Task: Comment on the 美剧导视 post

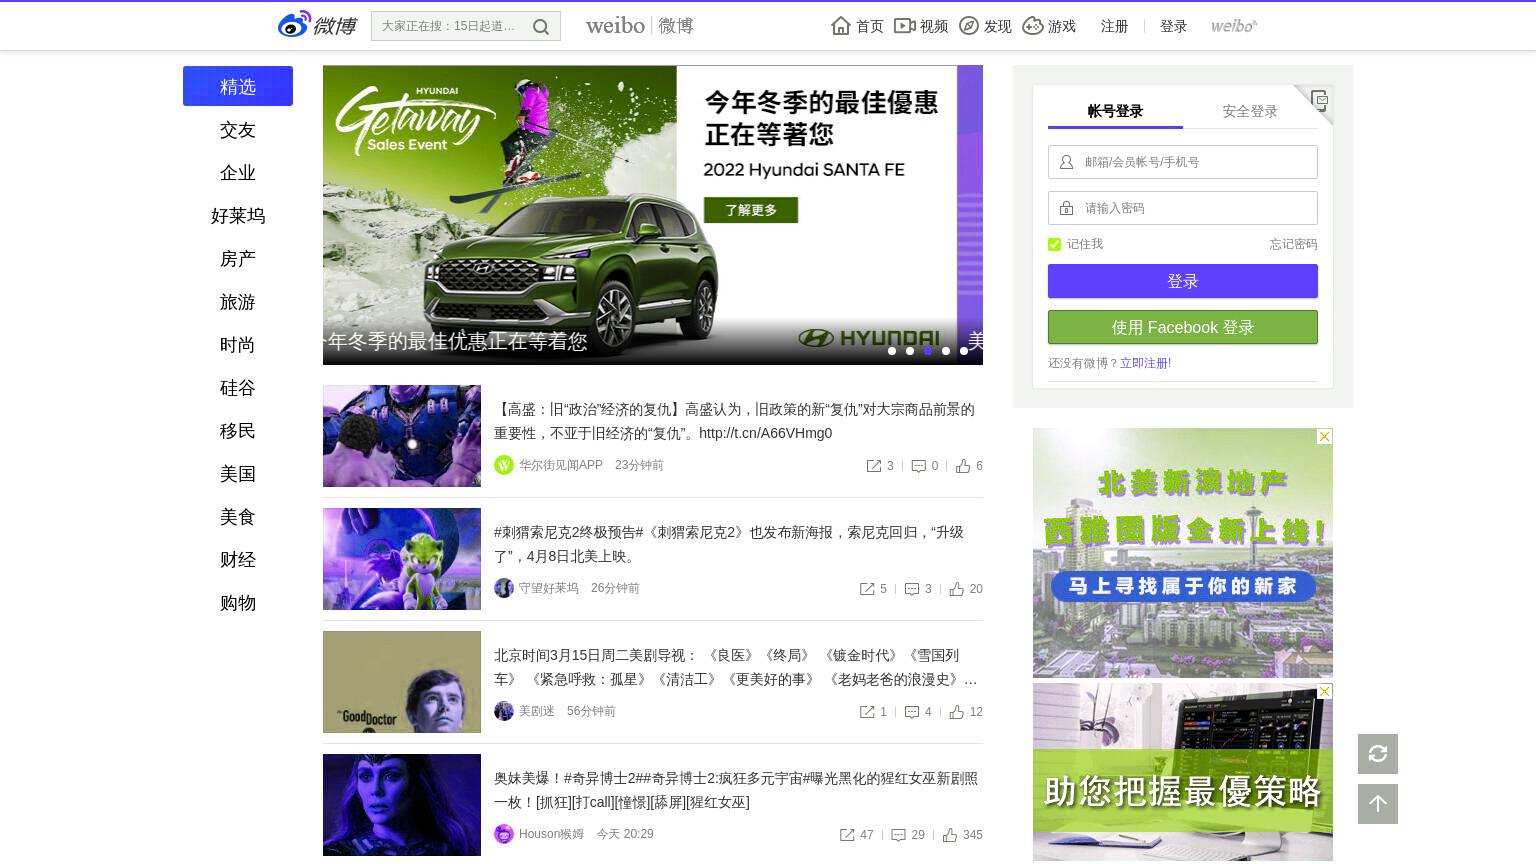Action: coord(918,712)
